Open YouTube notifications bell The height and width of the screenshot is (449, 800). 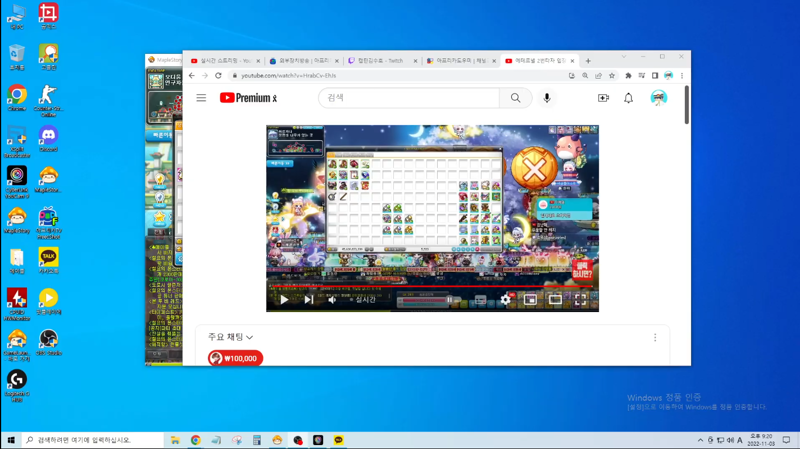(x=629, y=98)
